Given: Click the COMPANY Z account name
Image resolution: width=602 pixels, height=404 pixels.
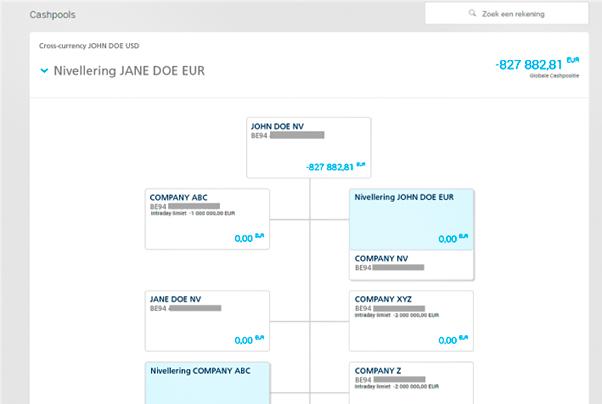Looking at the screenshot, I should pos(378,370).
